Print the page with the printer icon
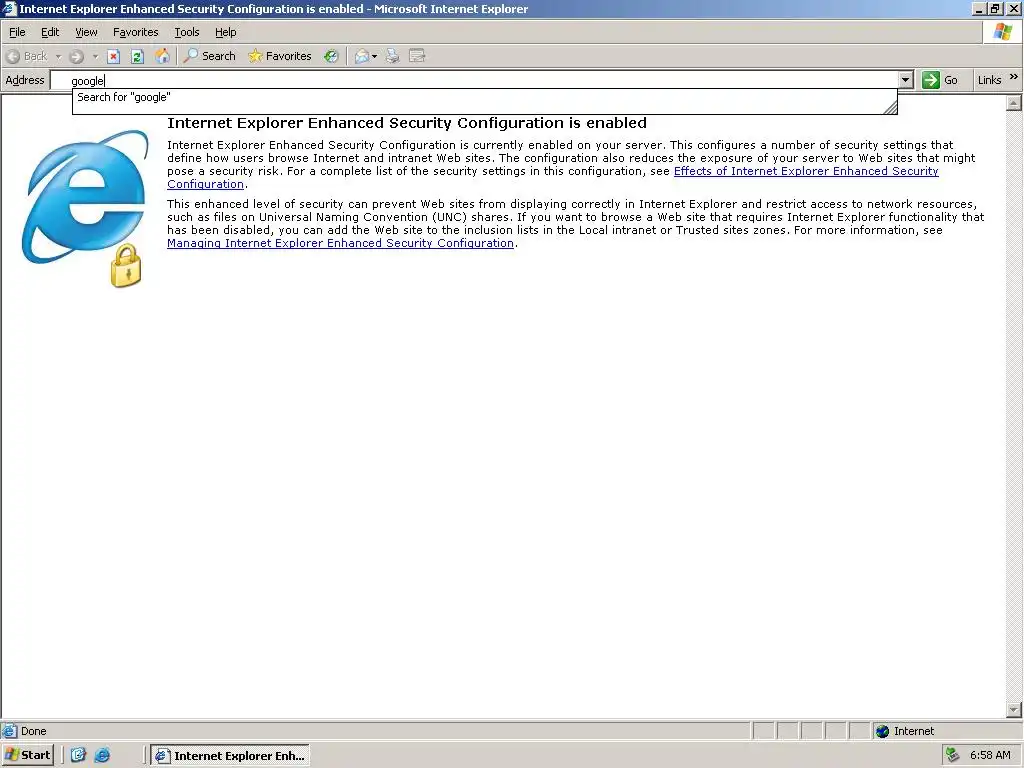Screen dimensions: 1024x768 [392, 56]
